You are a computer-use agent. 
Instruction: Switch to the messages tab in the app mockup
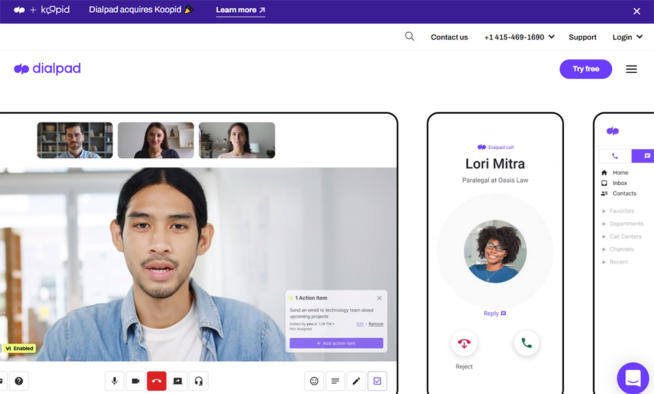[644, 156]
